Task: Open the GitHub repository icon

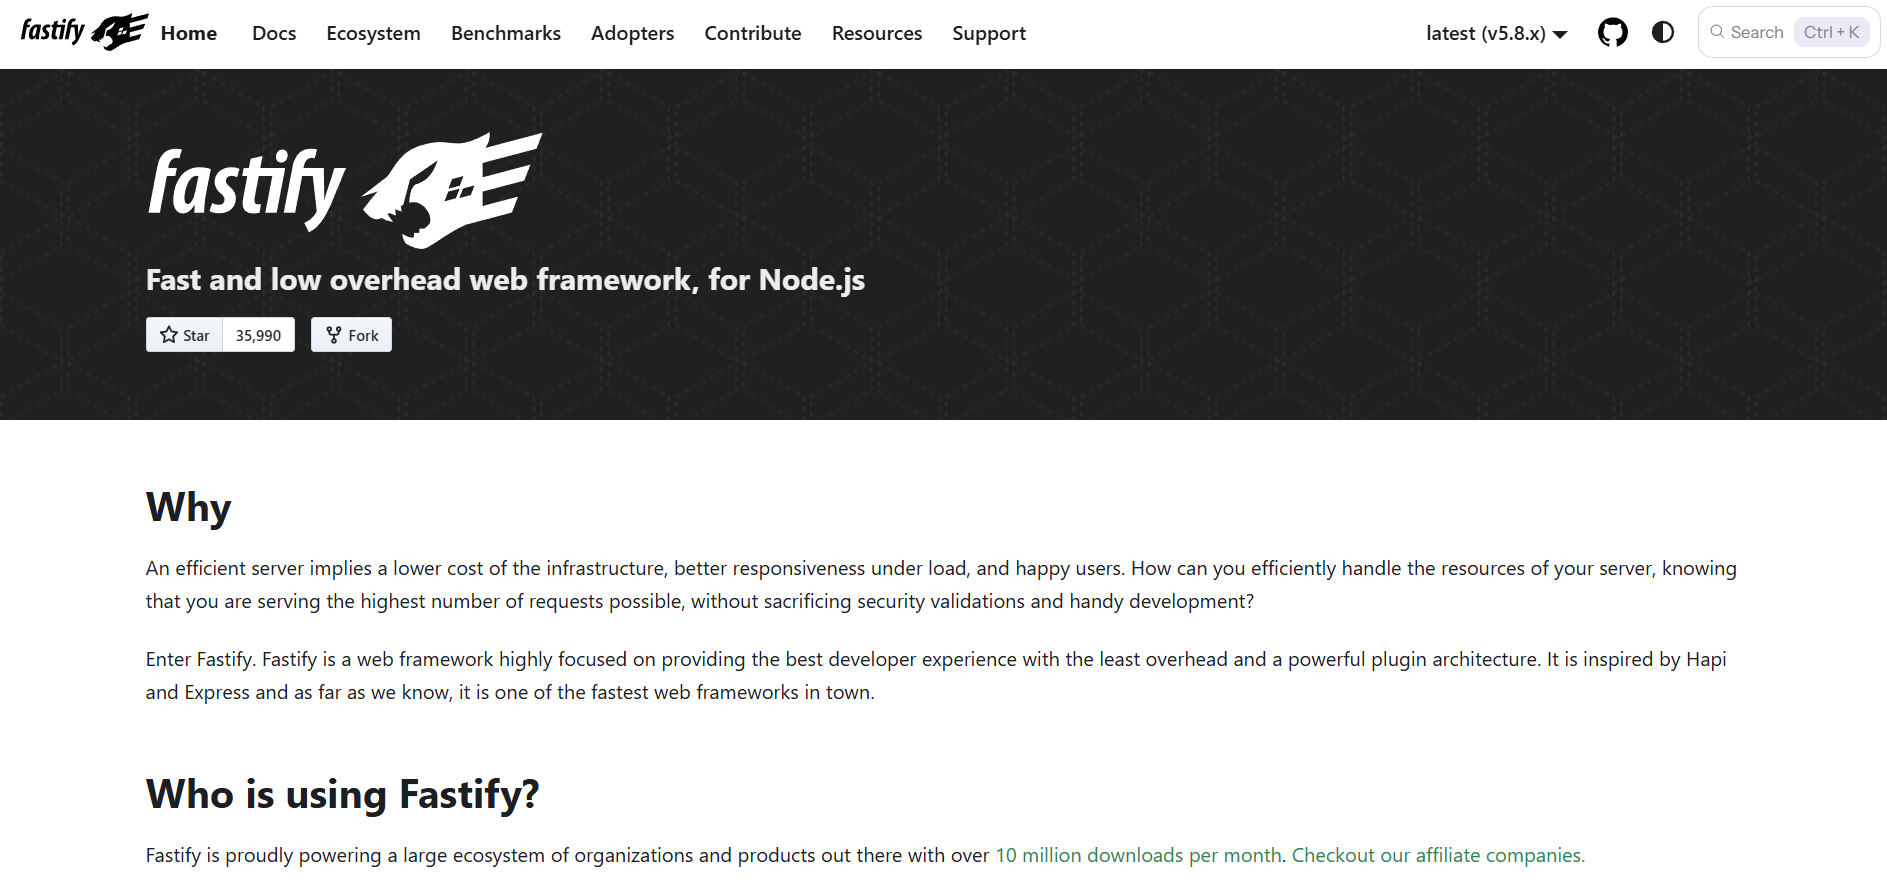Action: [1612, 33]
